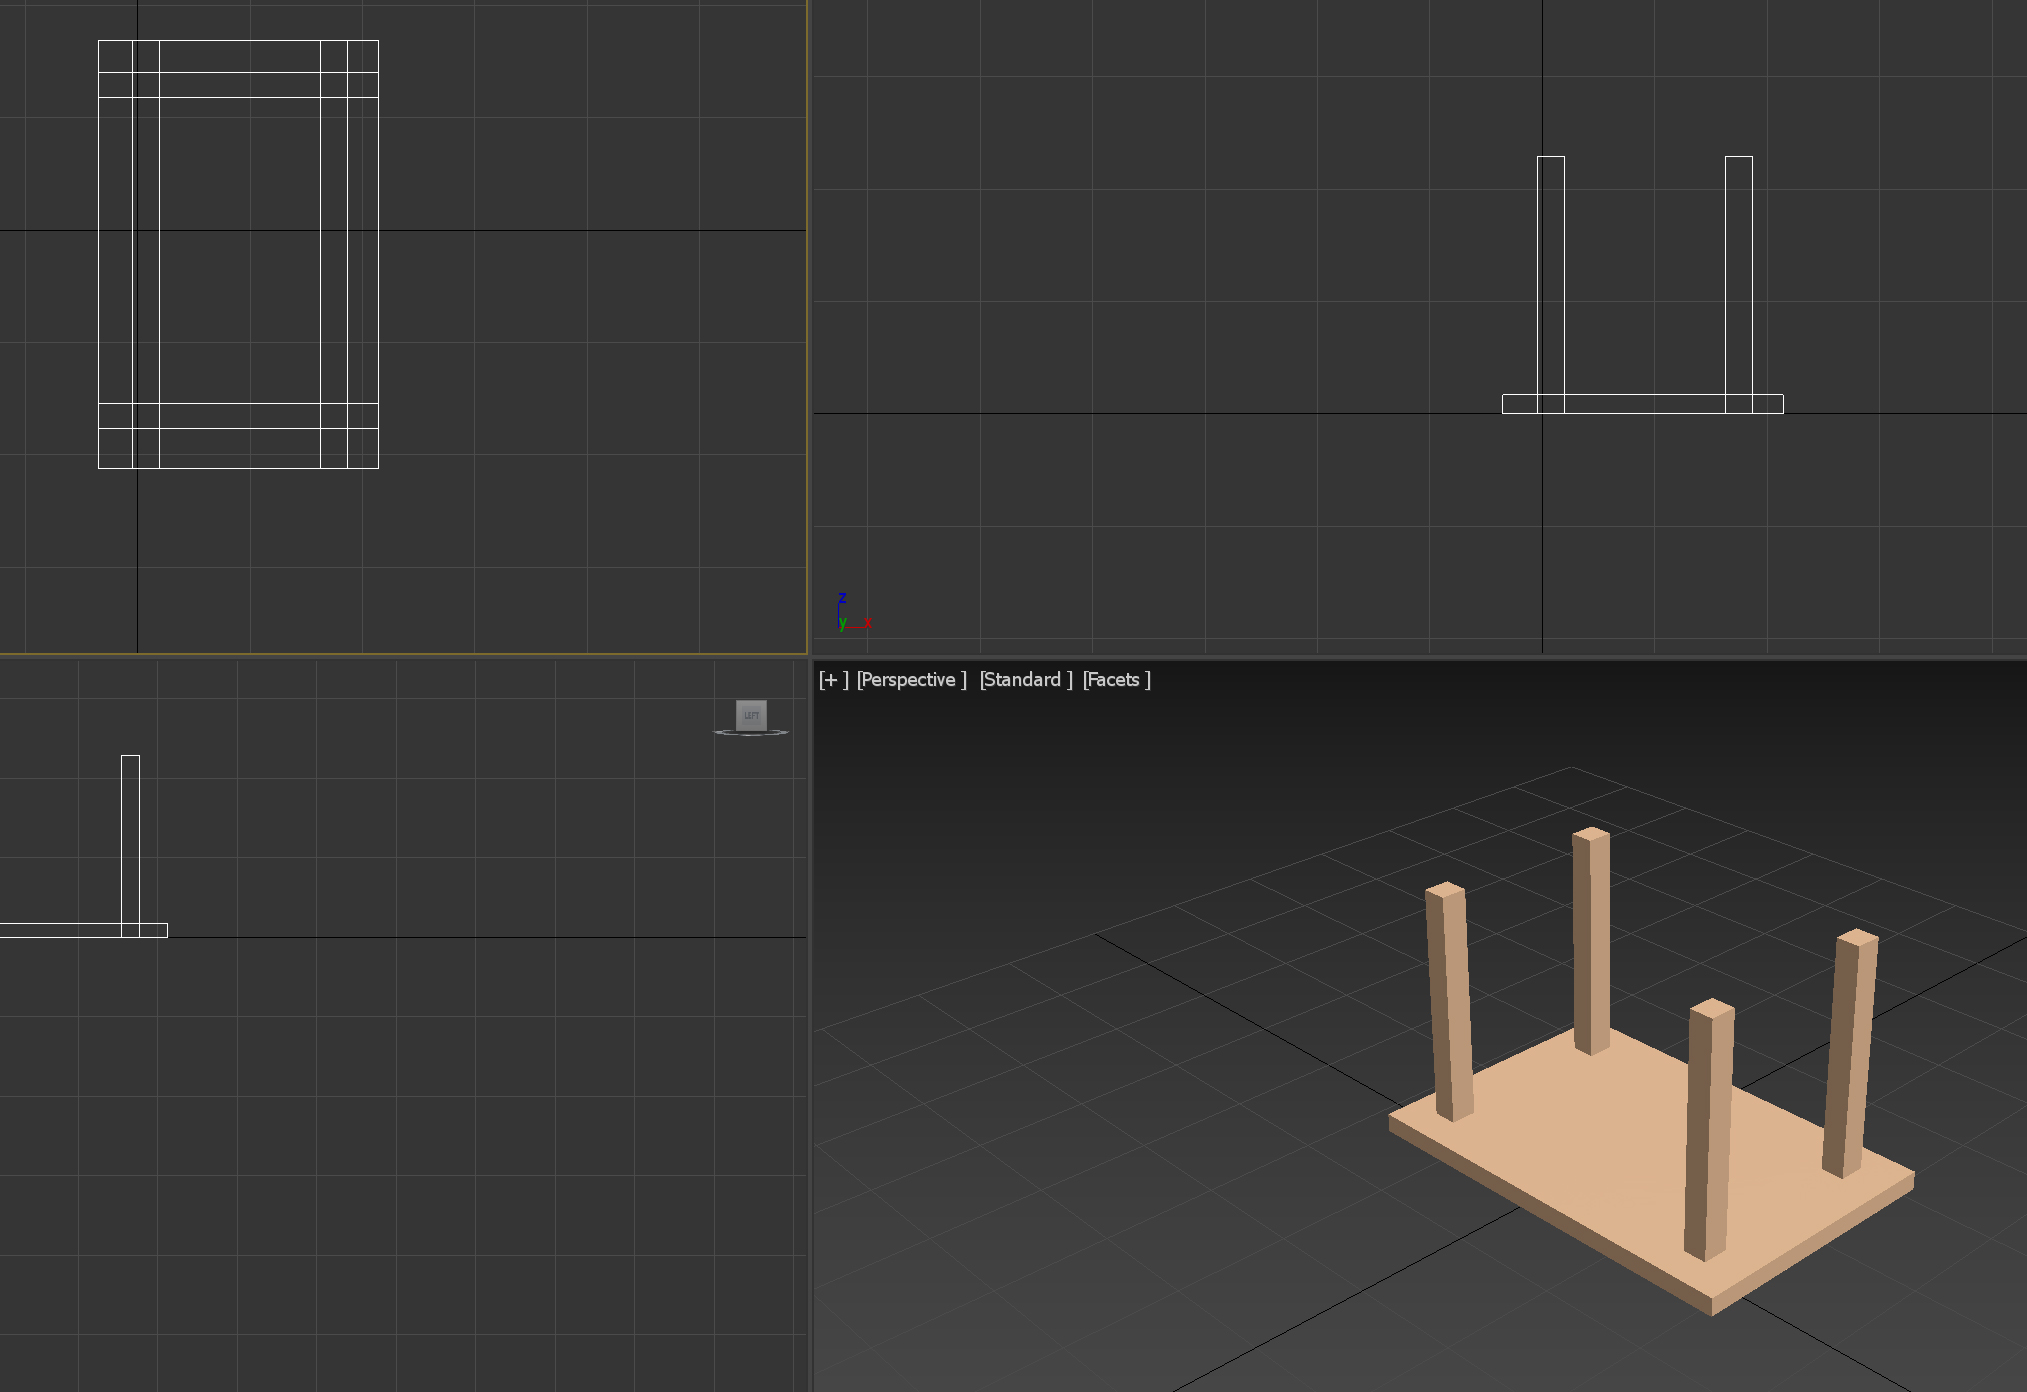Click the LEFT face of the ViewCube

751,714
